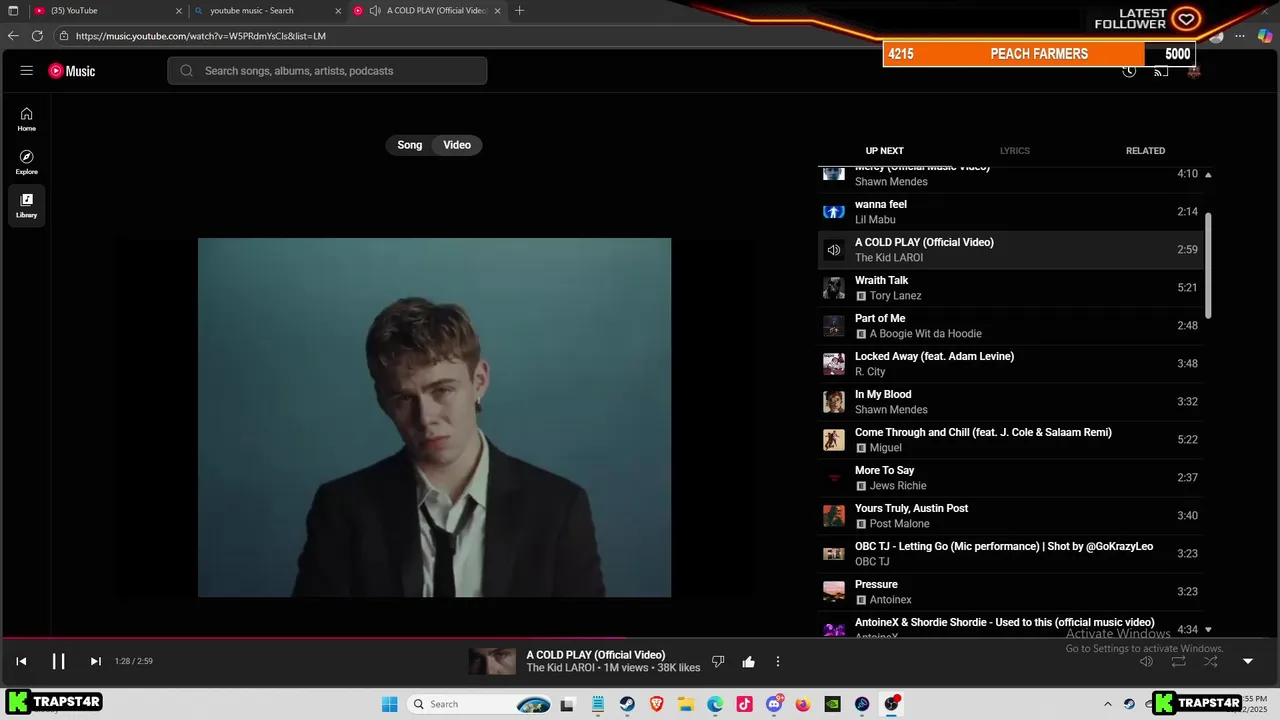Switch player mode to Song
Image resolution: width=1280 pixels, height=720 pixels.
(410, 145)
